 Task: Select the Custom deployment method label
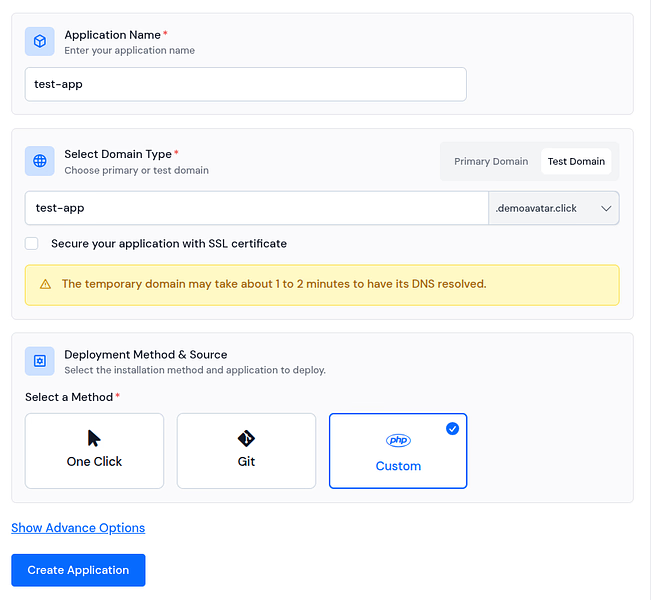(x=398, y=466)
